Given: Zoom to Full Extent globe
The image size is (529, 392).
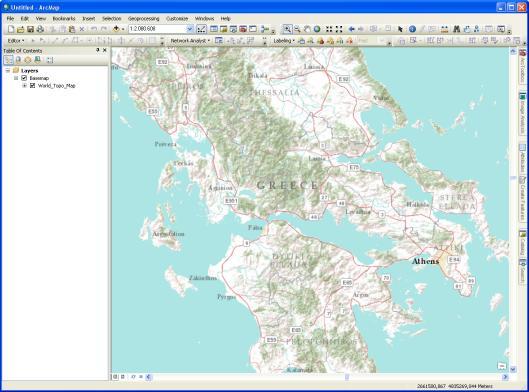Looking at the screenshot, I should [317, 29].
